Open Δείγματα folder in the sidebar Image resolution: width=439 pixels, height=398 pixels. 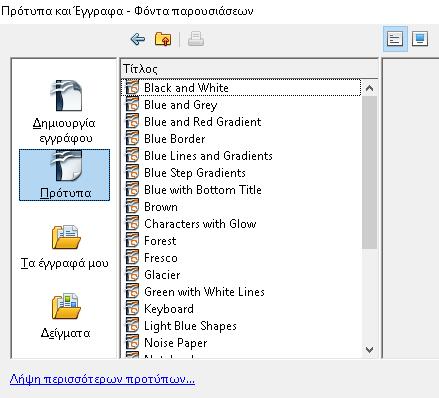[x=65, y=316]
